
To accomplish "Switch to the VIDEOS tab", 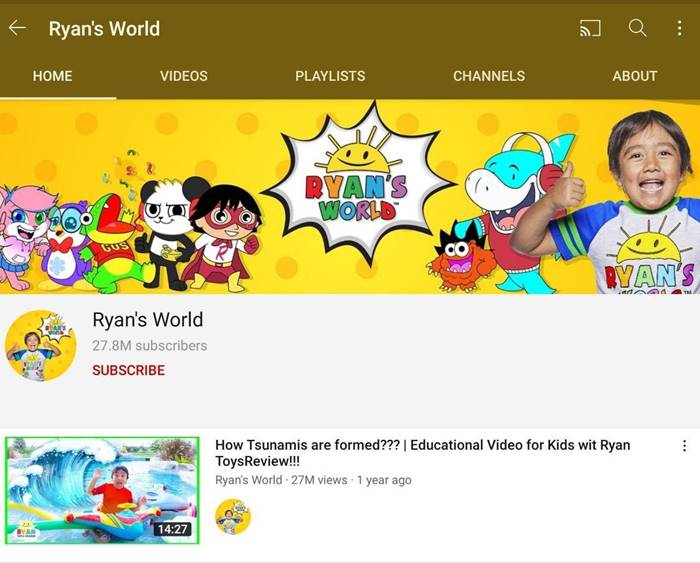I will [x=184, y=76].
